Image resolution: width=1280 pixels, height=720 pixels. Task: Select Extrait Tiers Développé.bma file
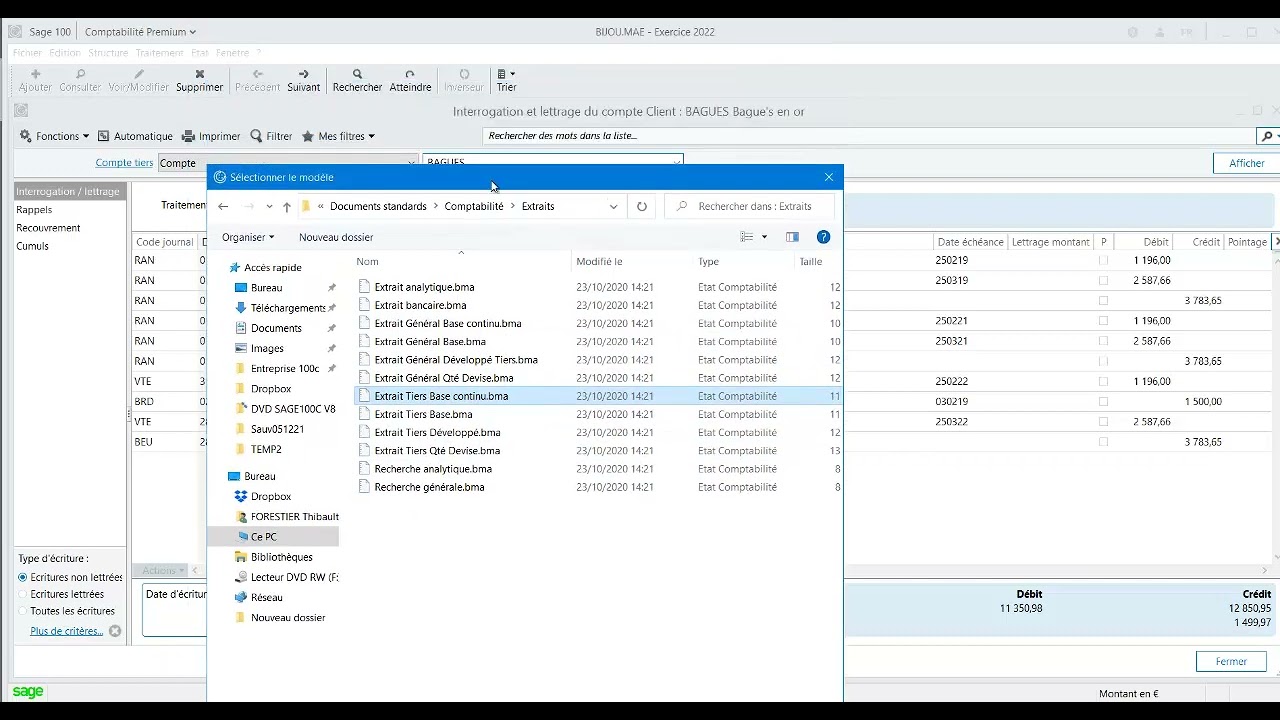click(x=437, y=432)
